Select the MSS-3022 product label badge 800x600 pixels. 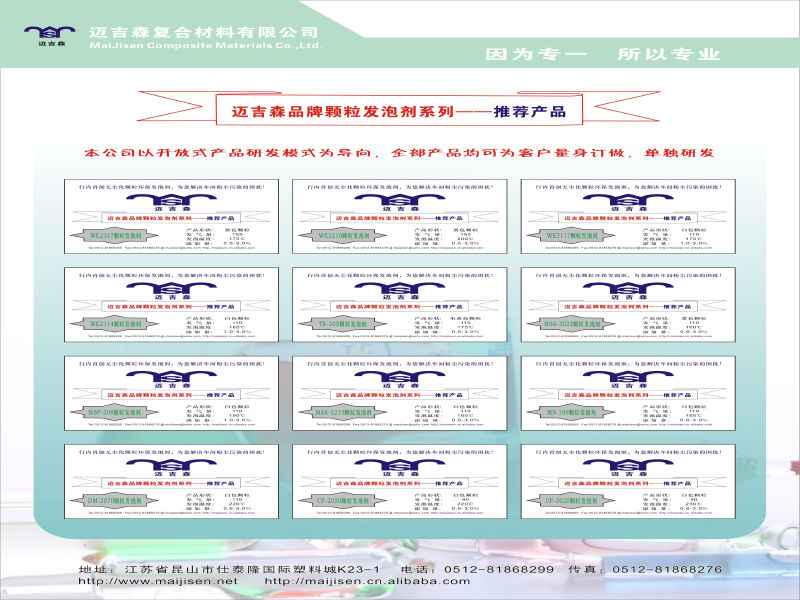571,324
